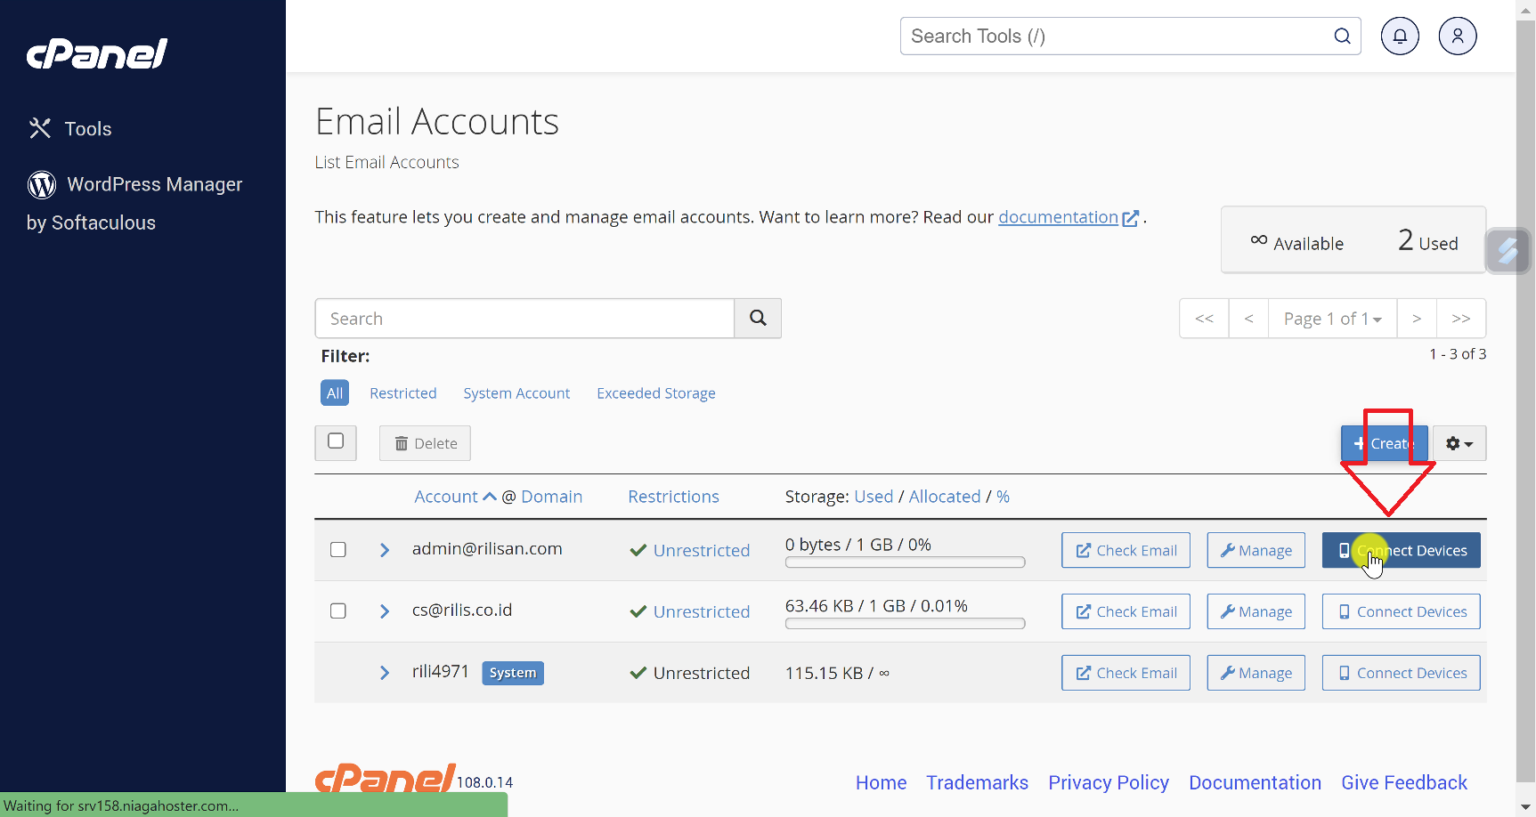
Task: Click the cPanel logo in the sidebar
Action: pos(96,54)
